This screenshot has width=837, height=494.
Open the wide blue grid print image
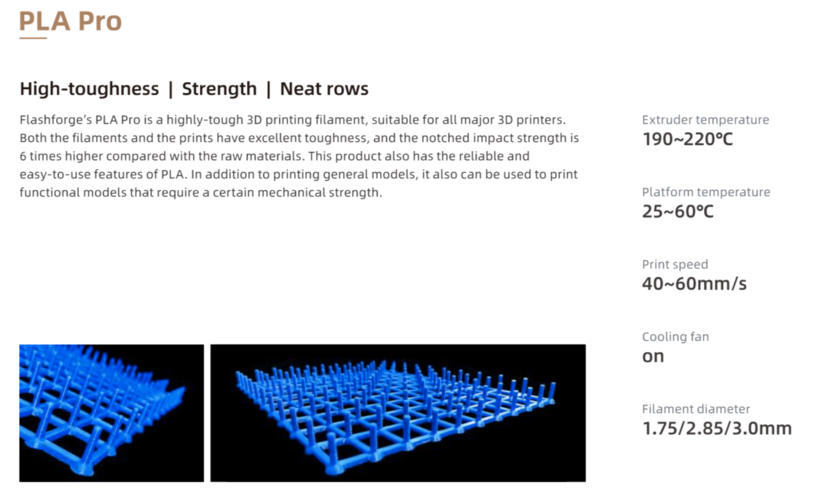tap(398, 413)
